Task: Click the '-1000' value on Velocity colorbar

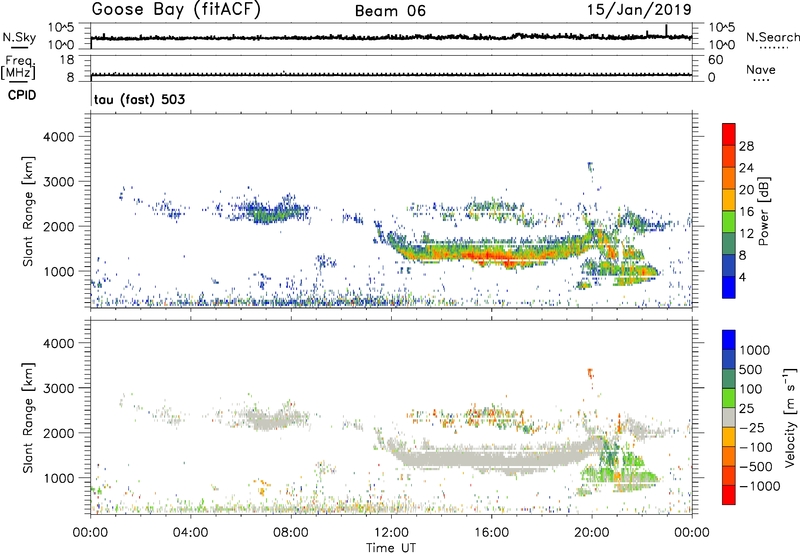Action: (759, 486)
